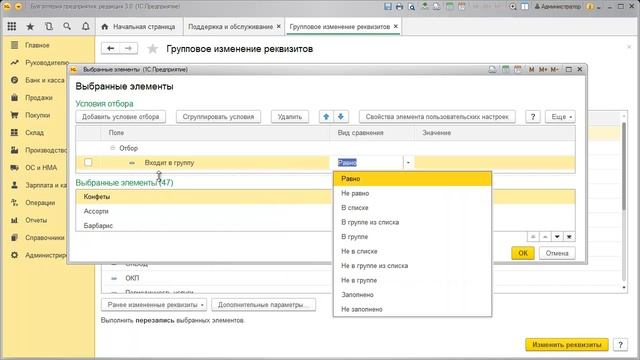Click the help question mark in dialog toolbar
Screen dimensions: 640x360
pos(533,117)
